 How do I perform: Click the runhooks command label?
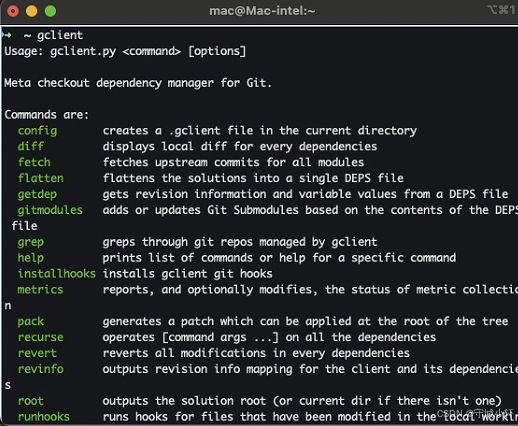44,417
